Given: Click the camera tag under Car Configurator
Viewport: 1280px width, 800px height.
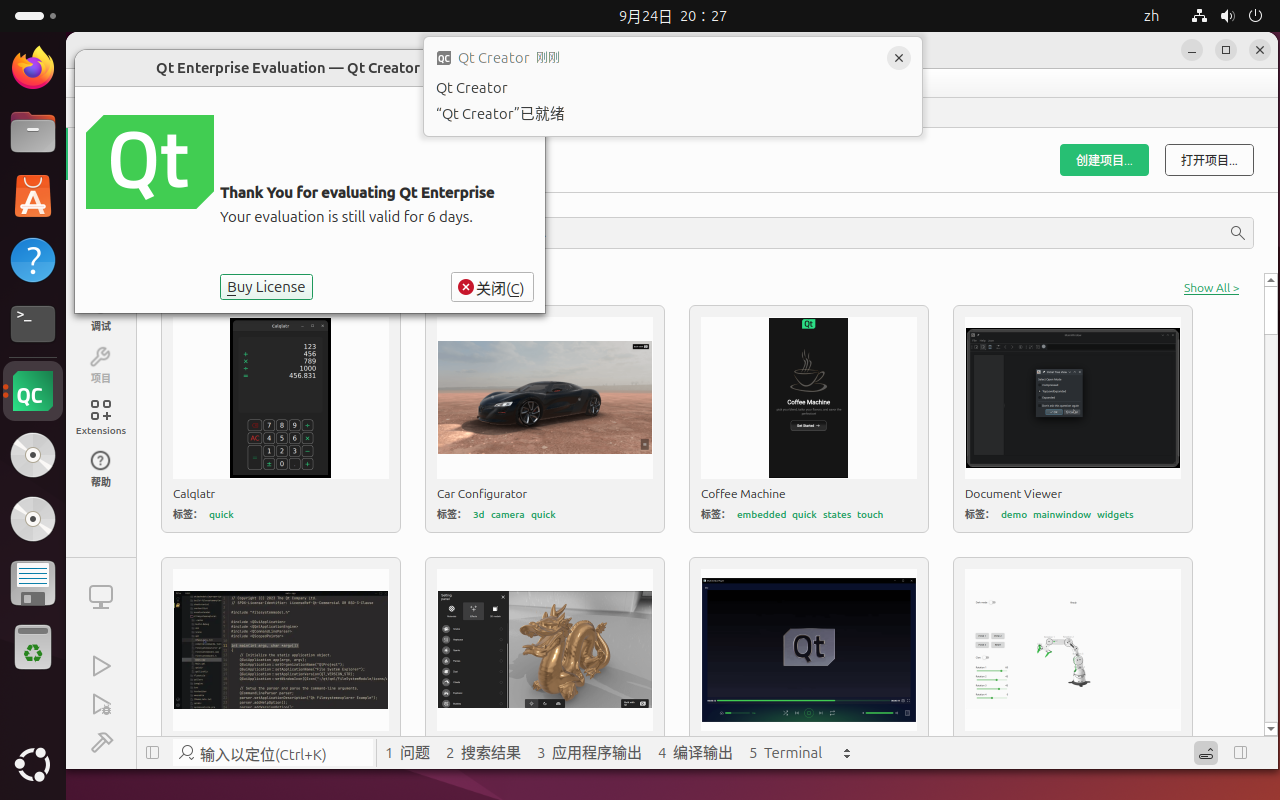Looking at the screenshot, I should (x=507, y=515).
